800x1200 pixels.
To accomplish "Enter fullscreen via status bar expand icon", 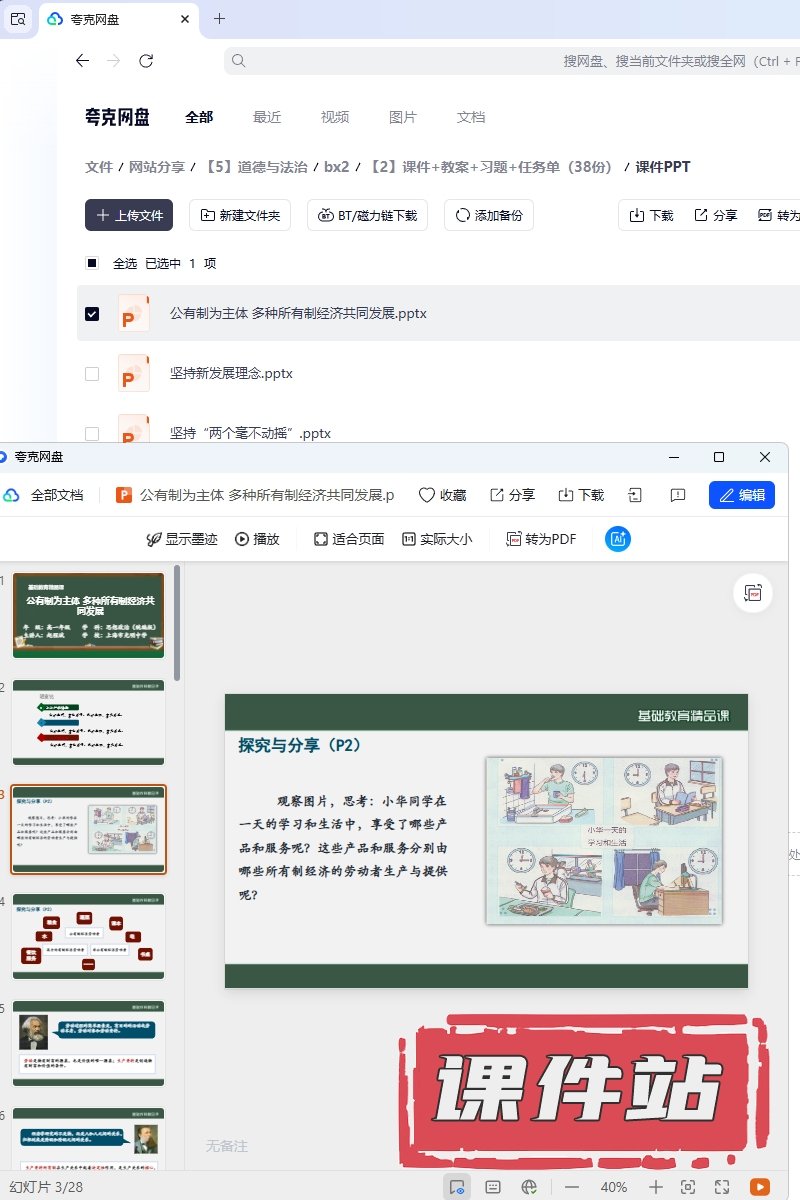I will (723, 1187).
